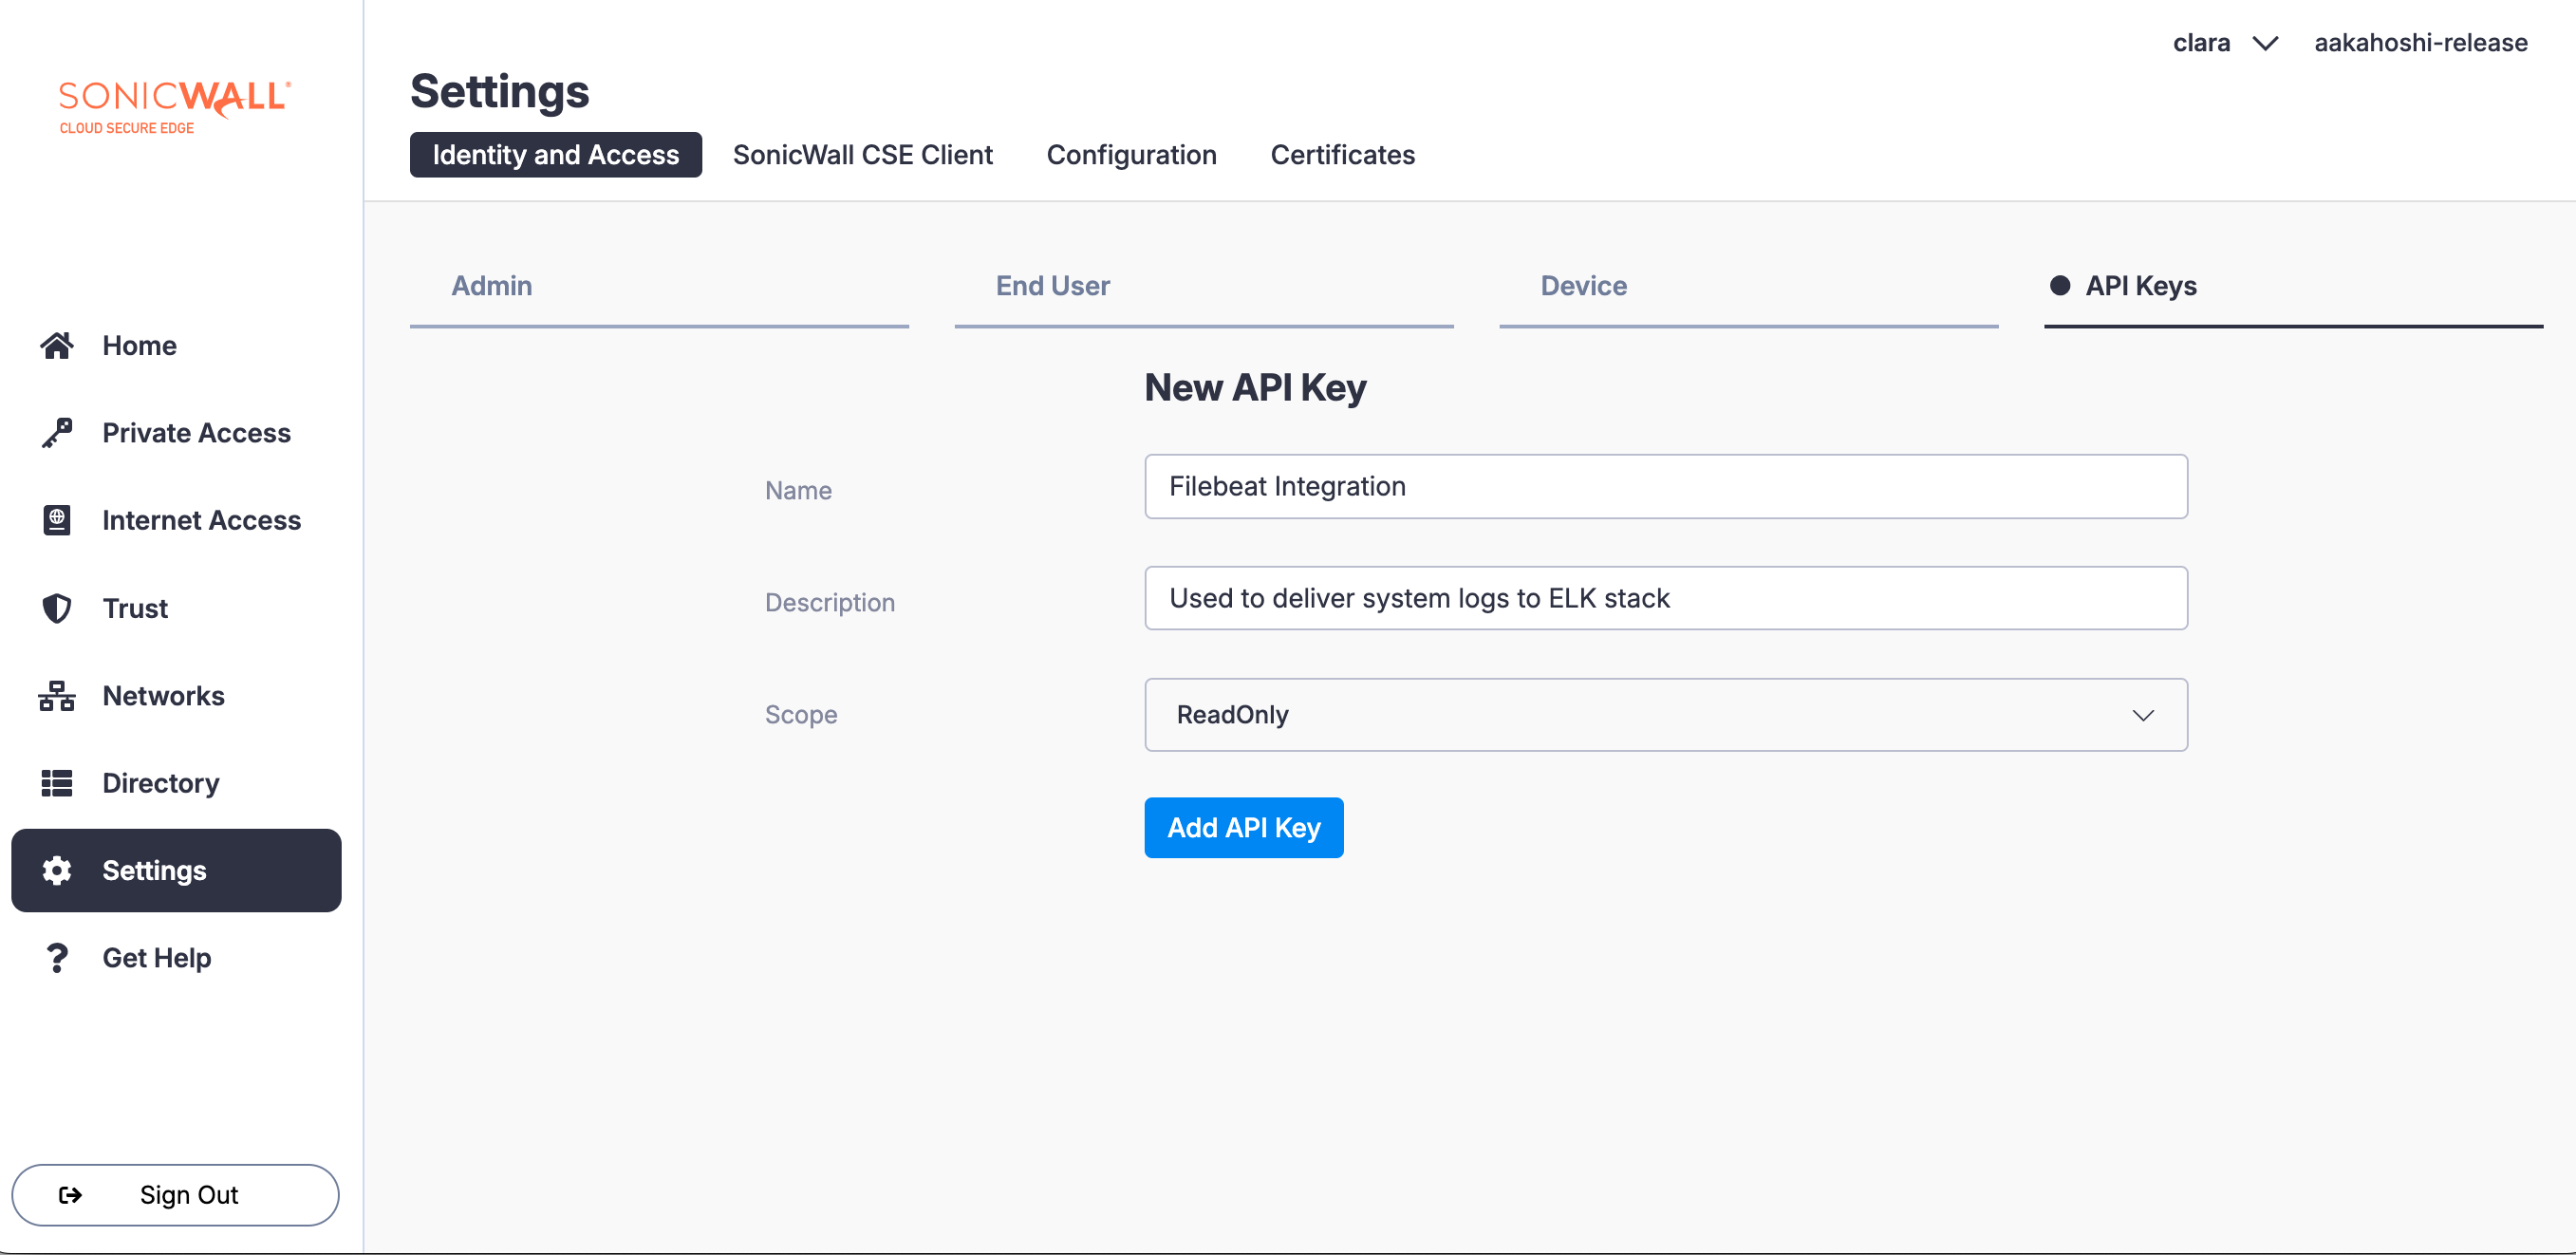The height and width of the screenshot is (1255, 2576).
Task: Open the Admin sub-tab
Action: (491, 286)
